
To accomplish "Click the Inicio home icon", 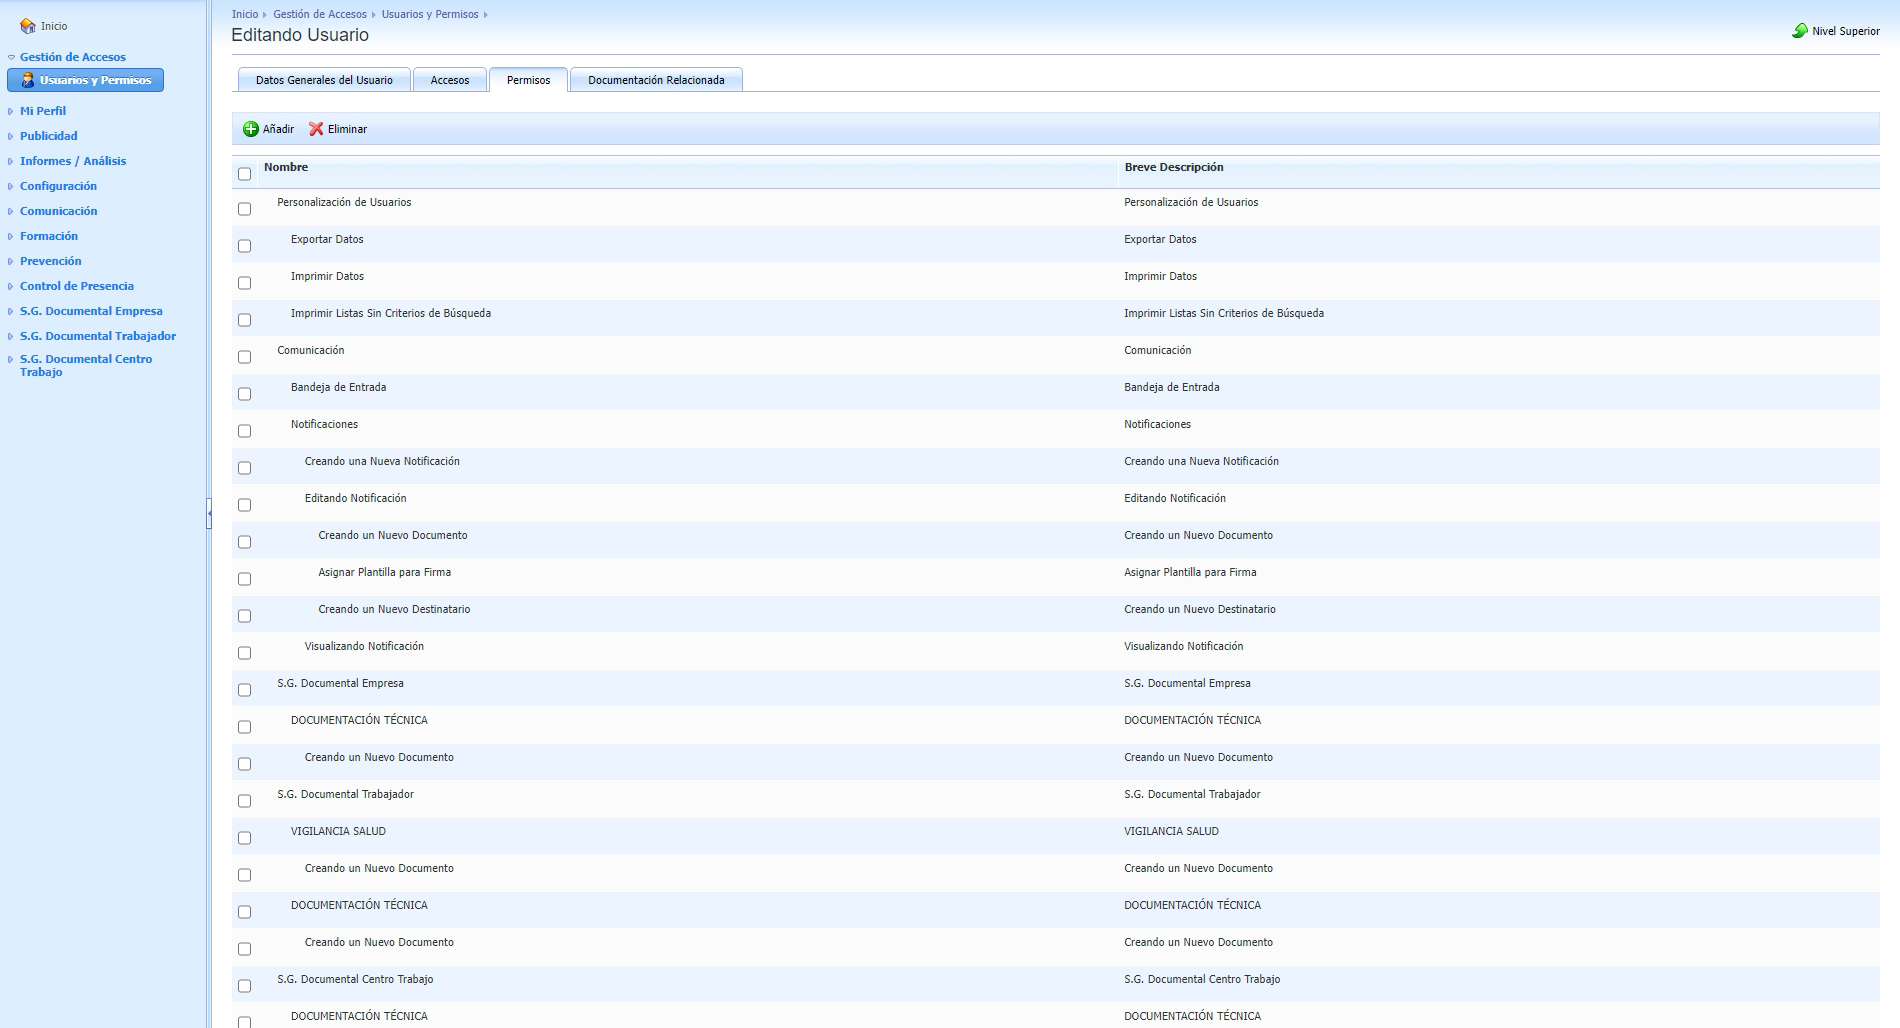I will pos(28,26).
